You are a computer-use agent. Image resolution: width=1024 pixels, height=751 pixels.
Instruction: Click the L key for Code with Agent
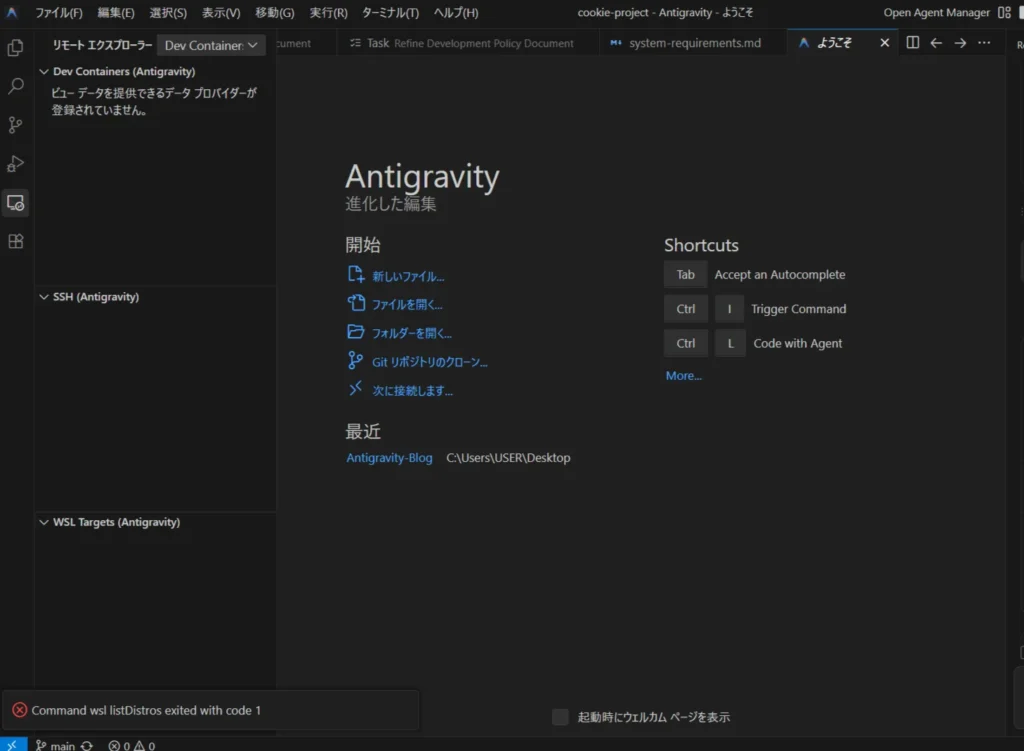[x=730, y=343]
